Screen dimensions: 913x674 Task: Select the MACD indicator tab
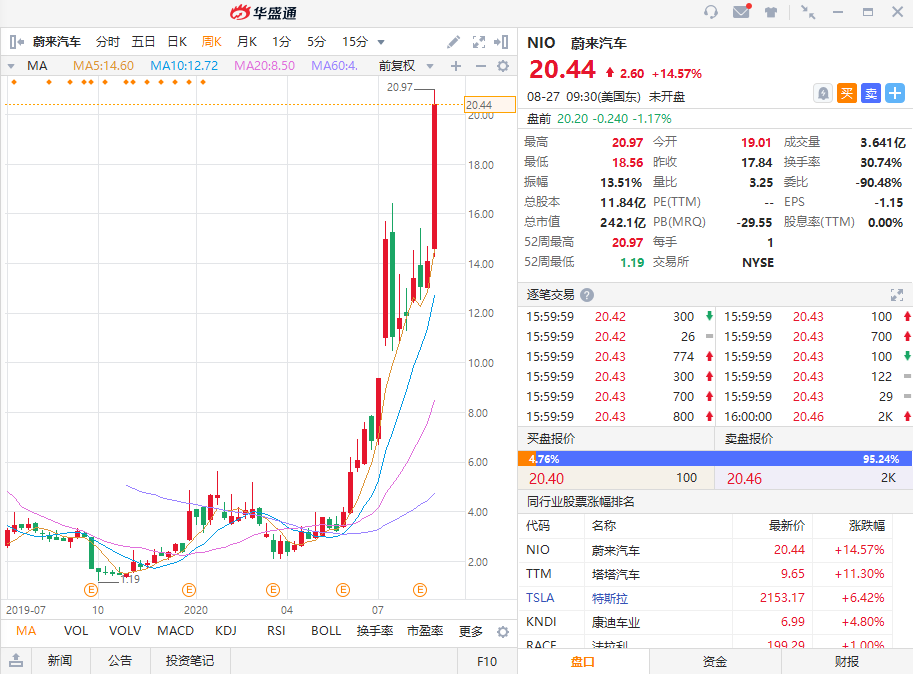(x=175, y=631)
